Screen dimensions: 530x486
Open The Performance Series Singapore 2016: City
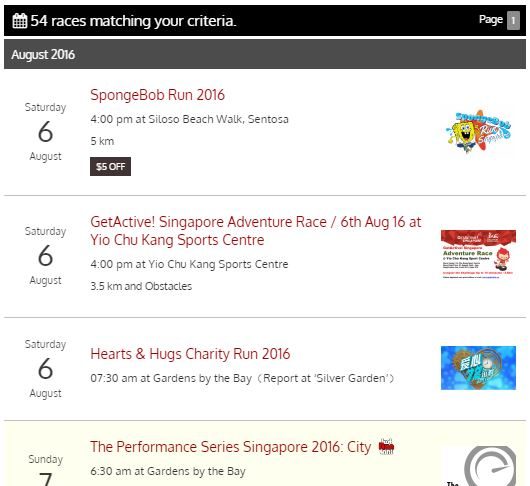click(231, 447)
